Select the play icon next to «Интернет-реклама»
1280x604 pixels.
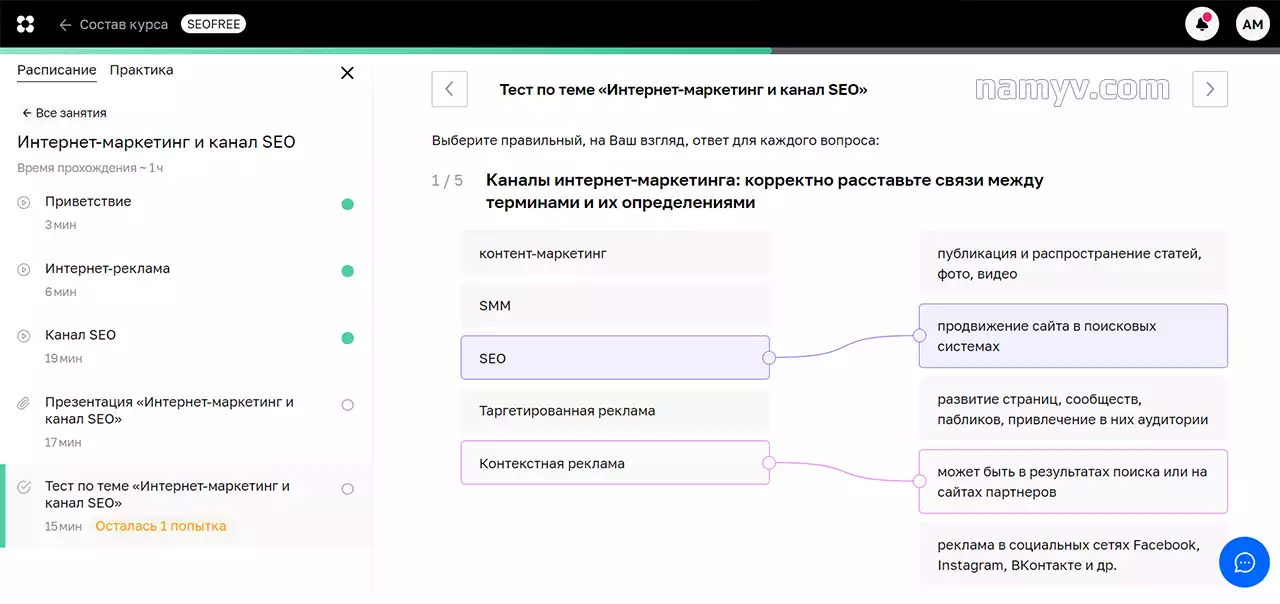(23, 270)
